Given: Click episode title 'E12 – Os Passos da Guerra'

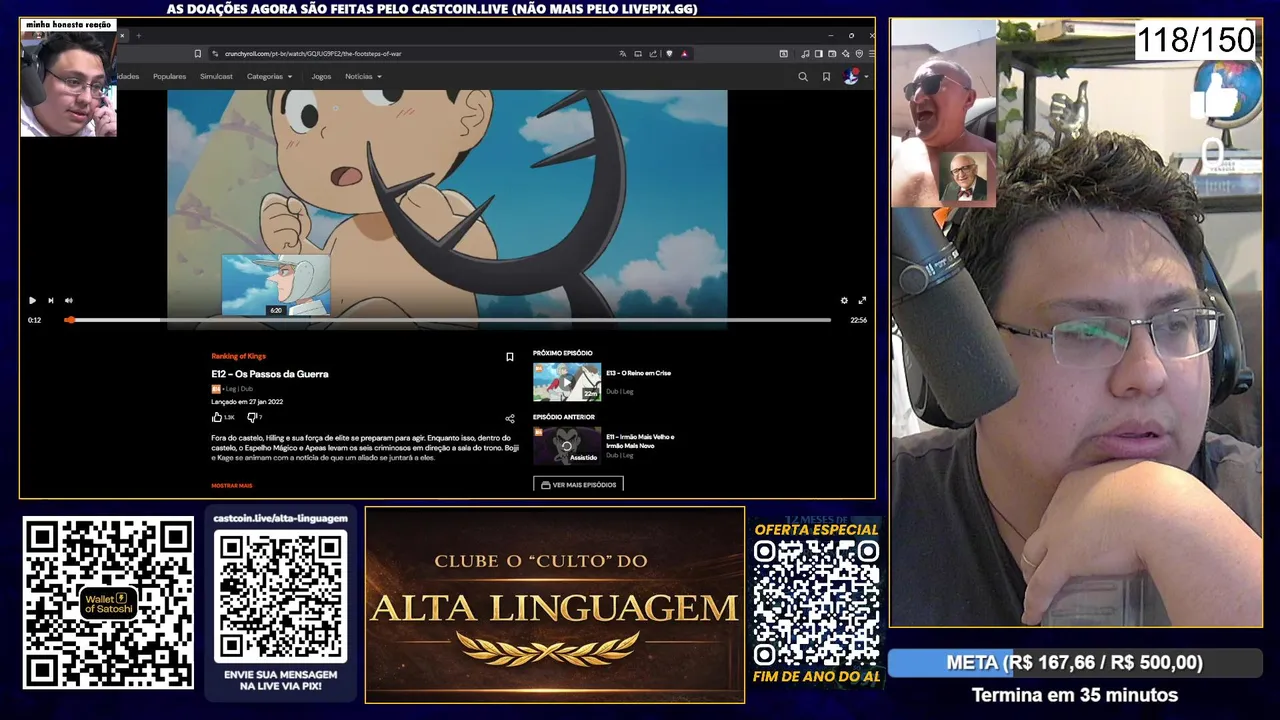Looking at the screenshot, I should point(270,374).
